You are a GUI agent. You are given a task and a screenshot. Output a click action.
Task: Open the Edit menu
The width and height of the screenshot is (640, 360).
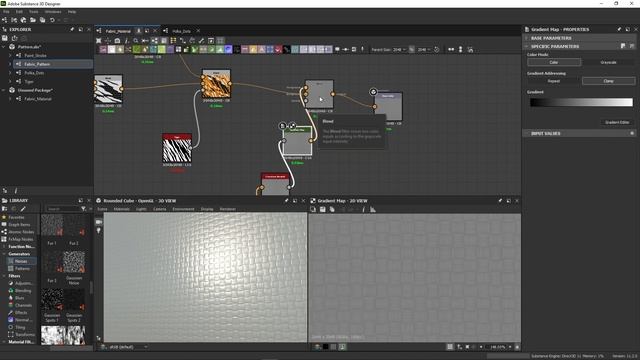[x=19, y=12]
